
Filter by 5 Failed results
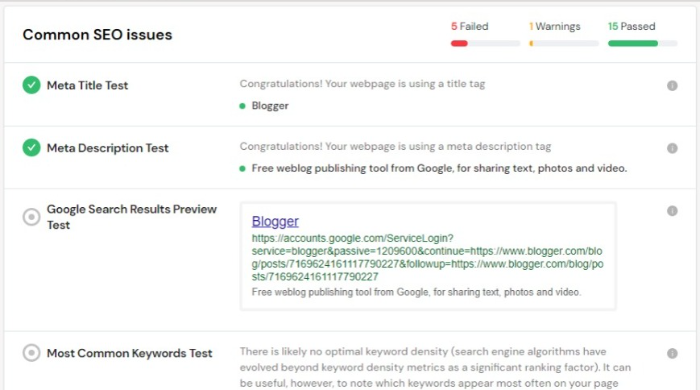click(x=470, y=26)
